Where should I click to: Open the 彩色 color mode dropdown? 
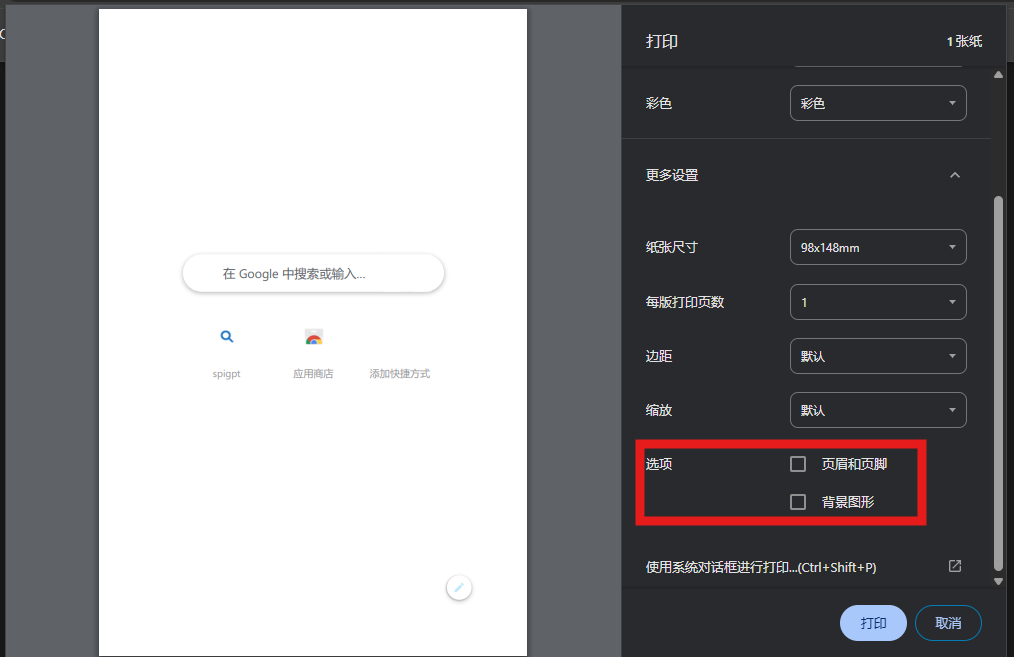tap(878, 103)
